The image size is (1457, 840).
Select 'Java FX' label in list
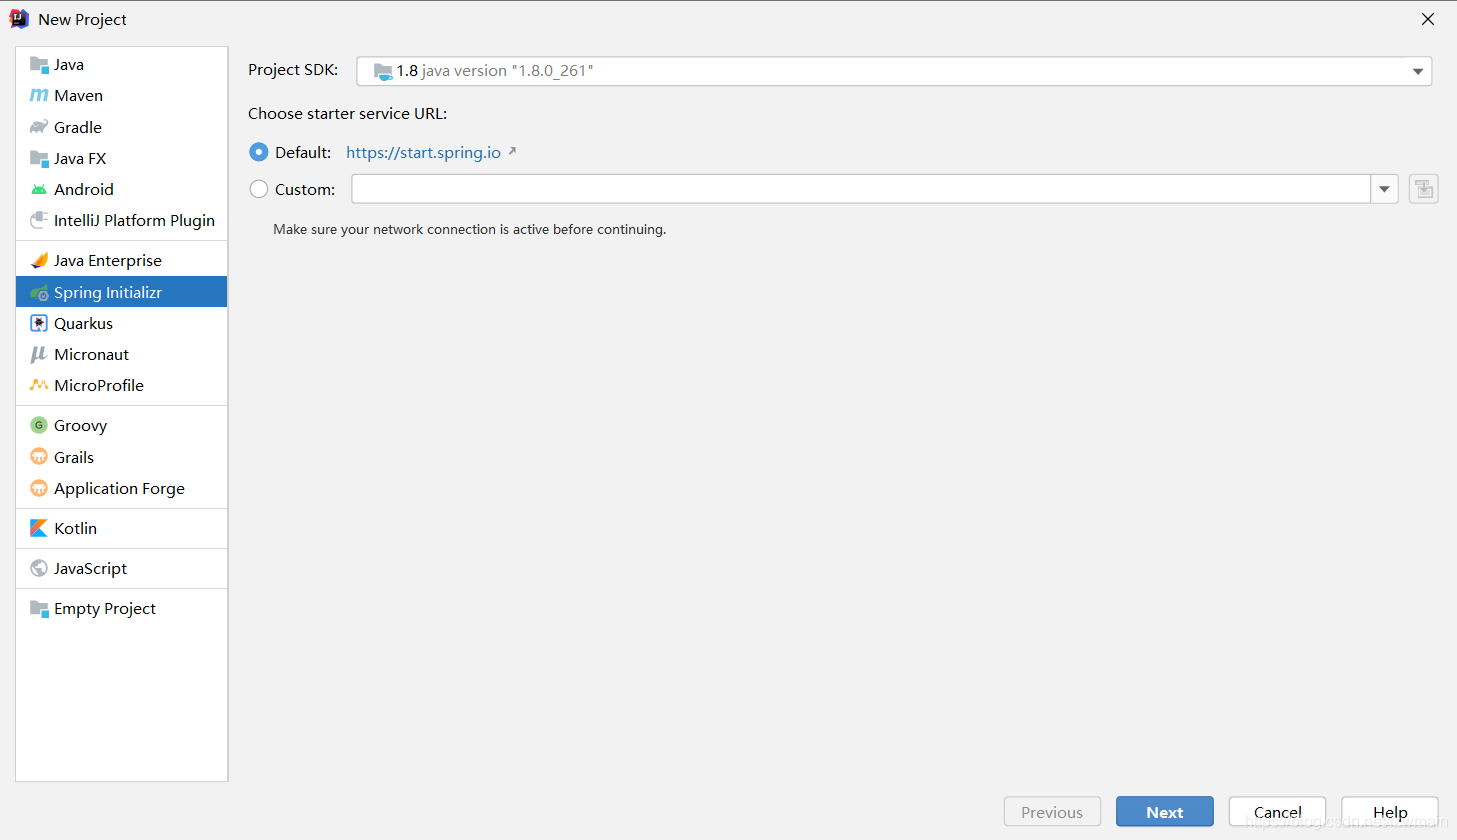pyautogui.click(x=80, y=159)
